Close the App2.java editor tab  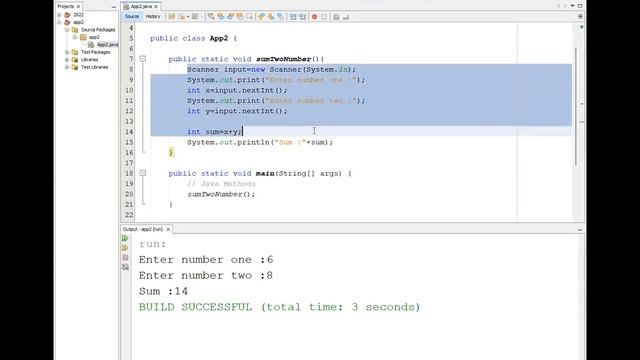click(x=156, y=7)
